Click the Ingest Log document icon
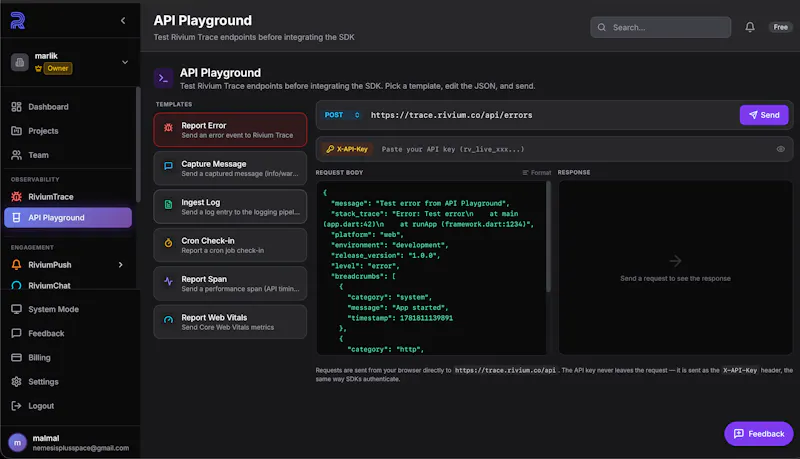The width and height of the screenshot is (800, 459). (168, 205)
